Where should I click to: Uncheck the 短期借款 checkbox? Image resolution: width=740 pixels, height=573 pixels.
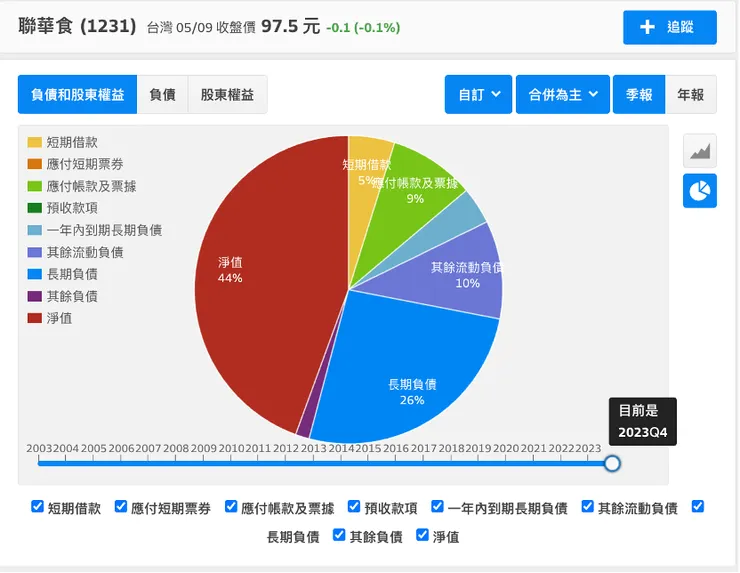tap(37, 506)
